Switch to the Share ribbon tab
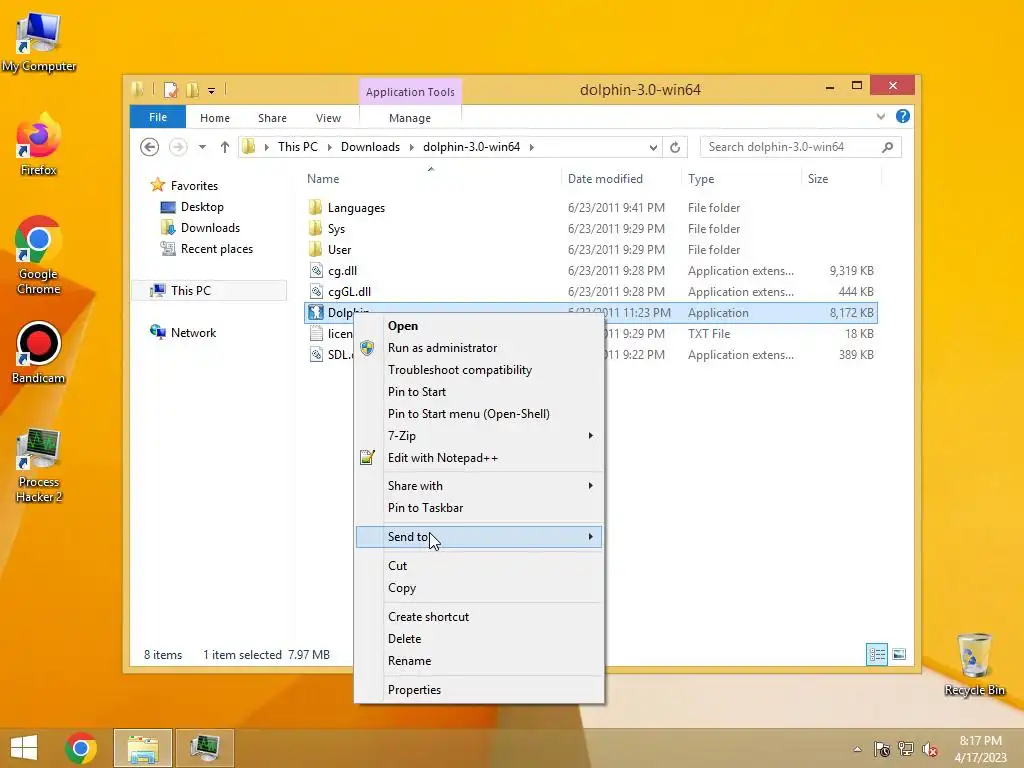Image resolution: width=1024 pixels, height=768 pixels. click(x=272, y=118)
